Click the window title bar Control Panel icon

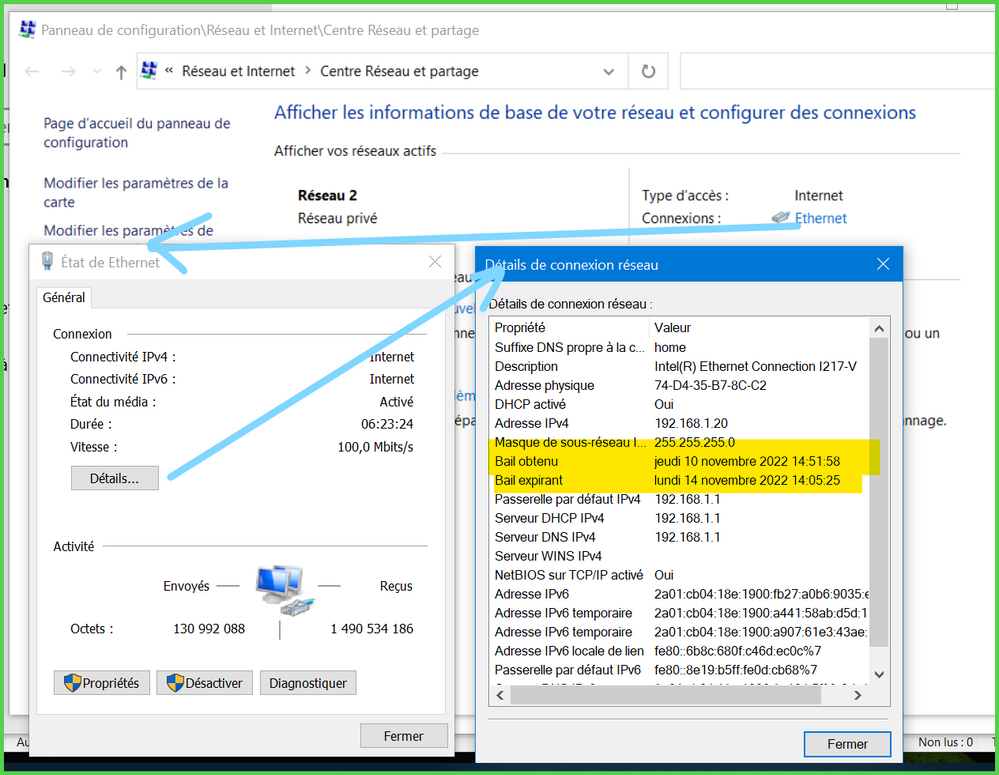coord(27,29)
